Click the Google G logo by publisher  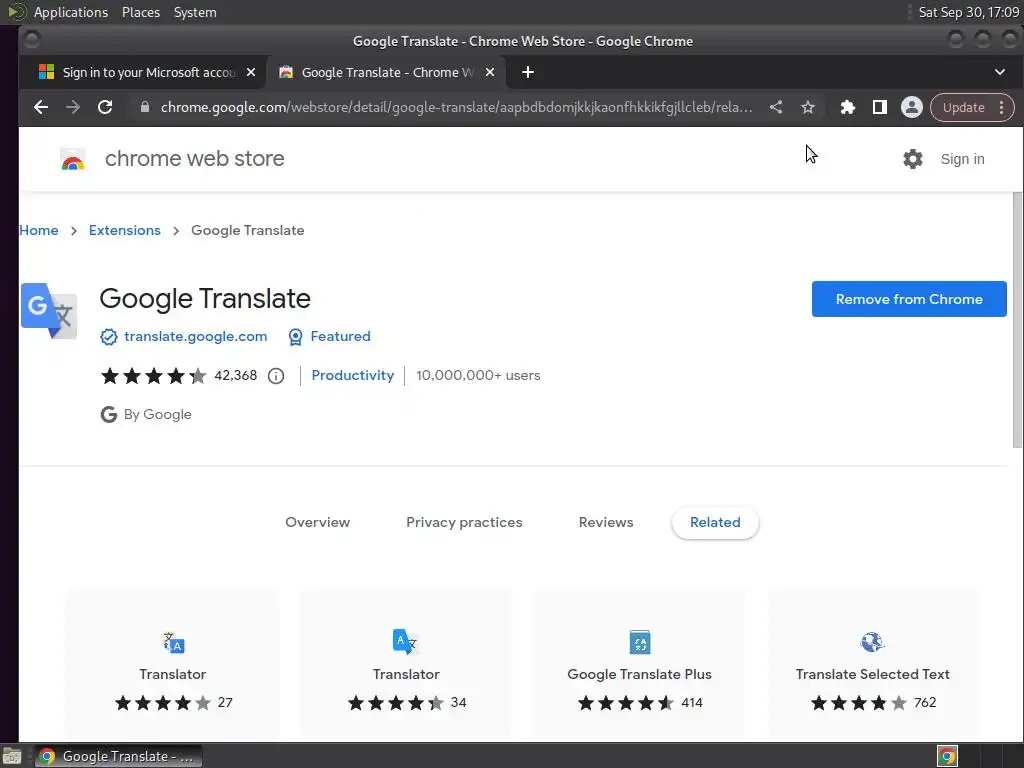click(x=108, y=415)
